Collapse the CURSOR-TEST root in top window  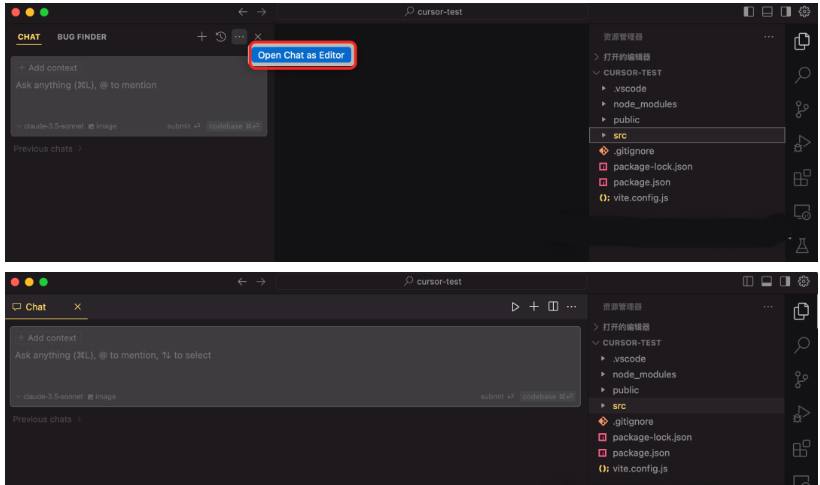pos(630,73)
